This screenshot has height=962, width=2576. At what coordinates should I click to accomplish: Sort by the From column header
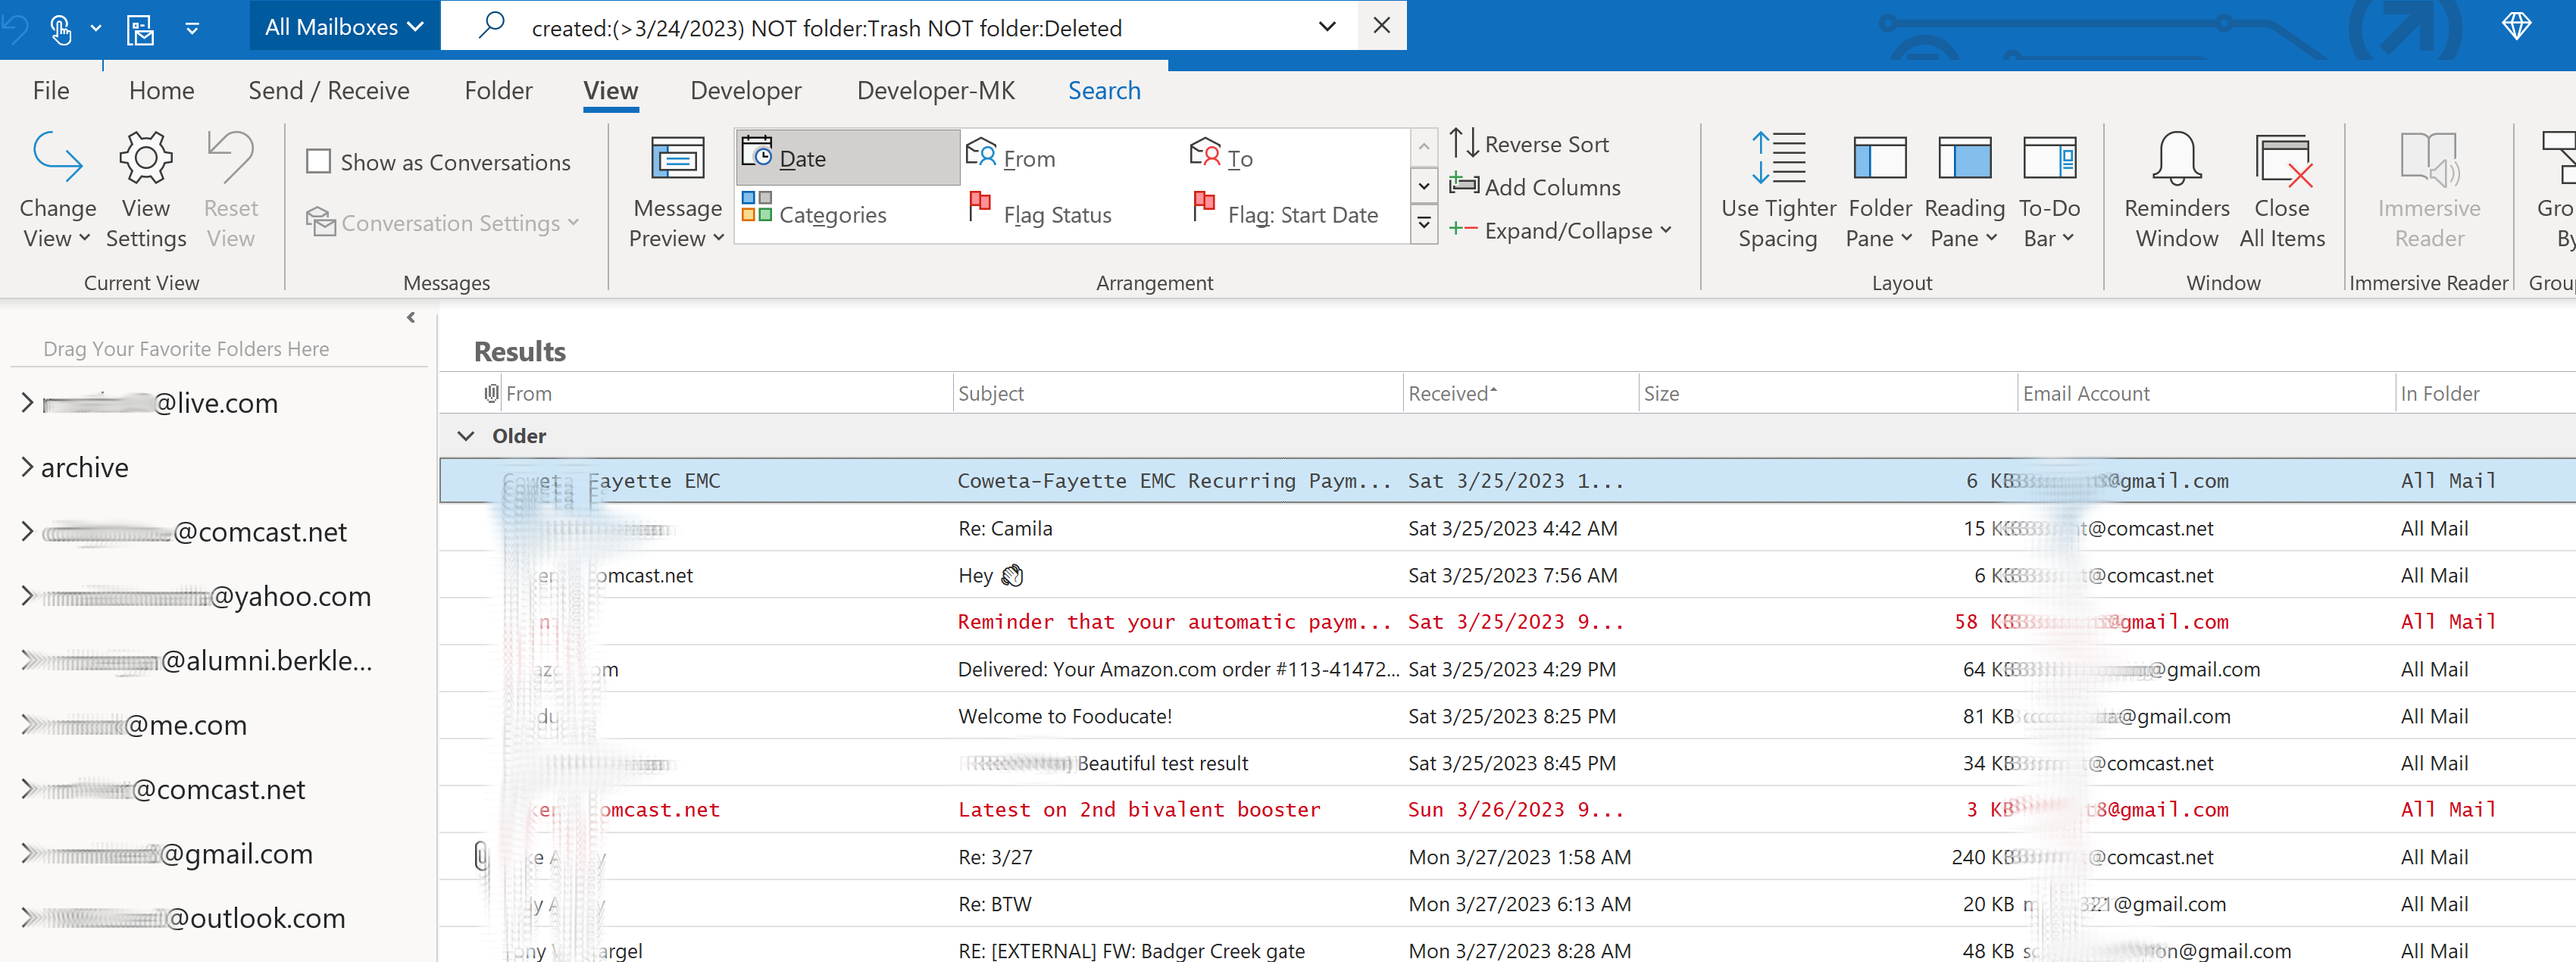726,393
